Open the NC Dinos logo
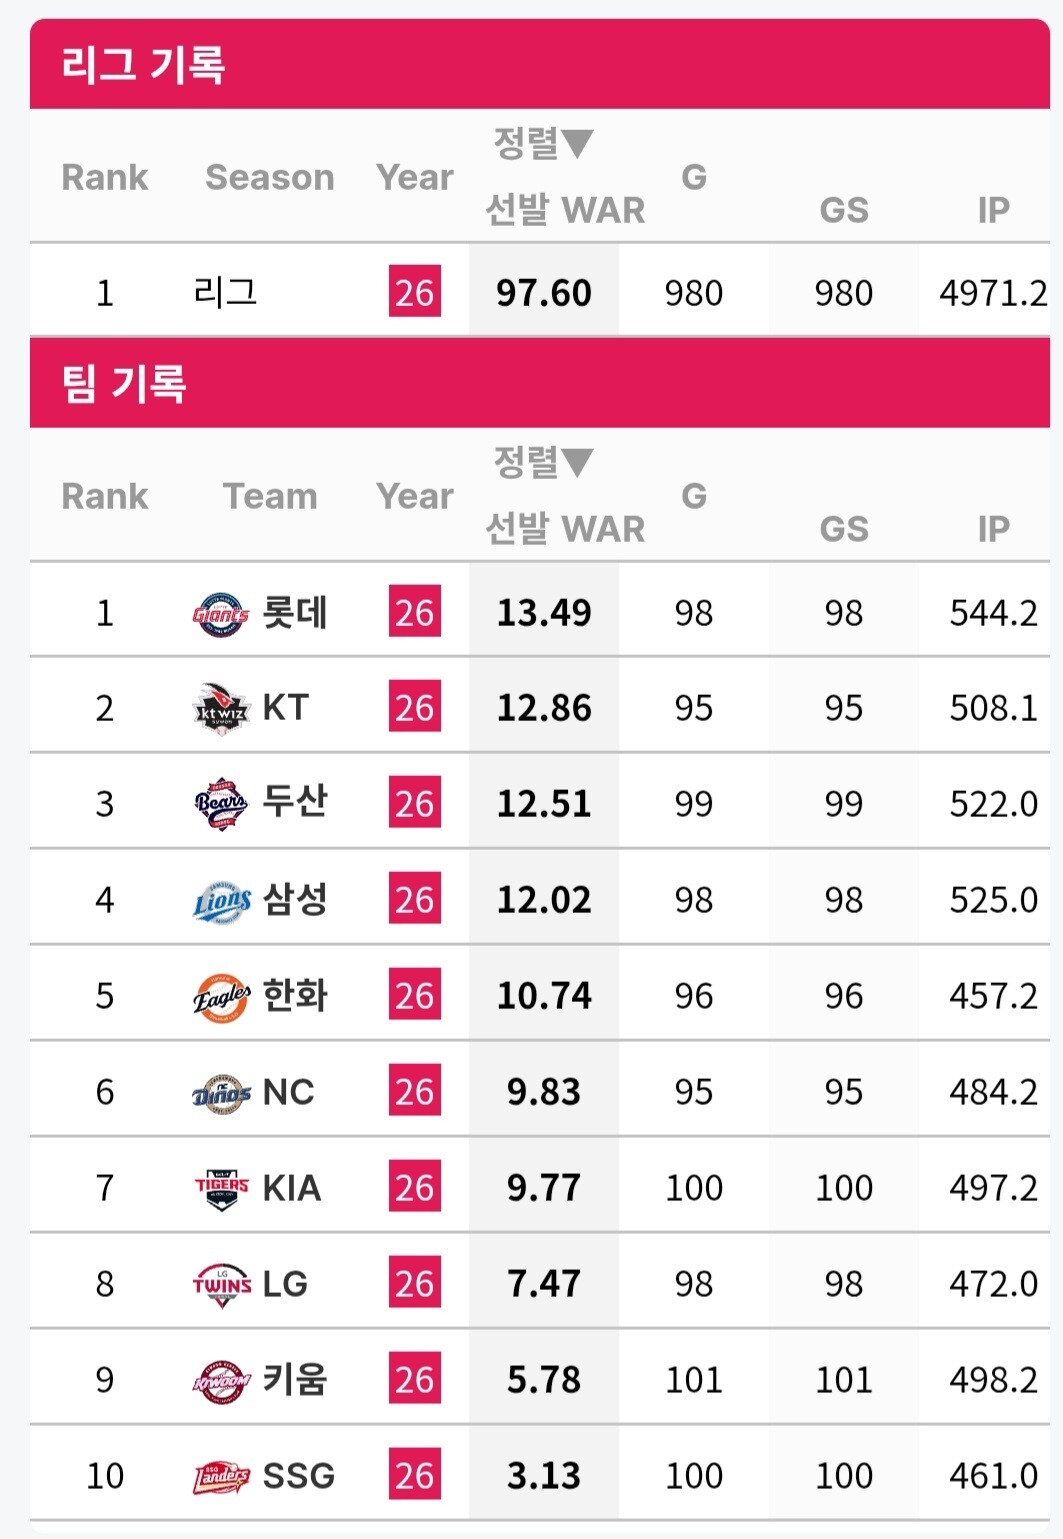Image resolution: width=1063 pixels, height=1539 pixels. (x=221, y=1093)
